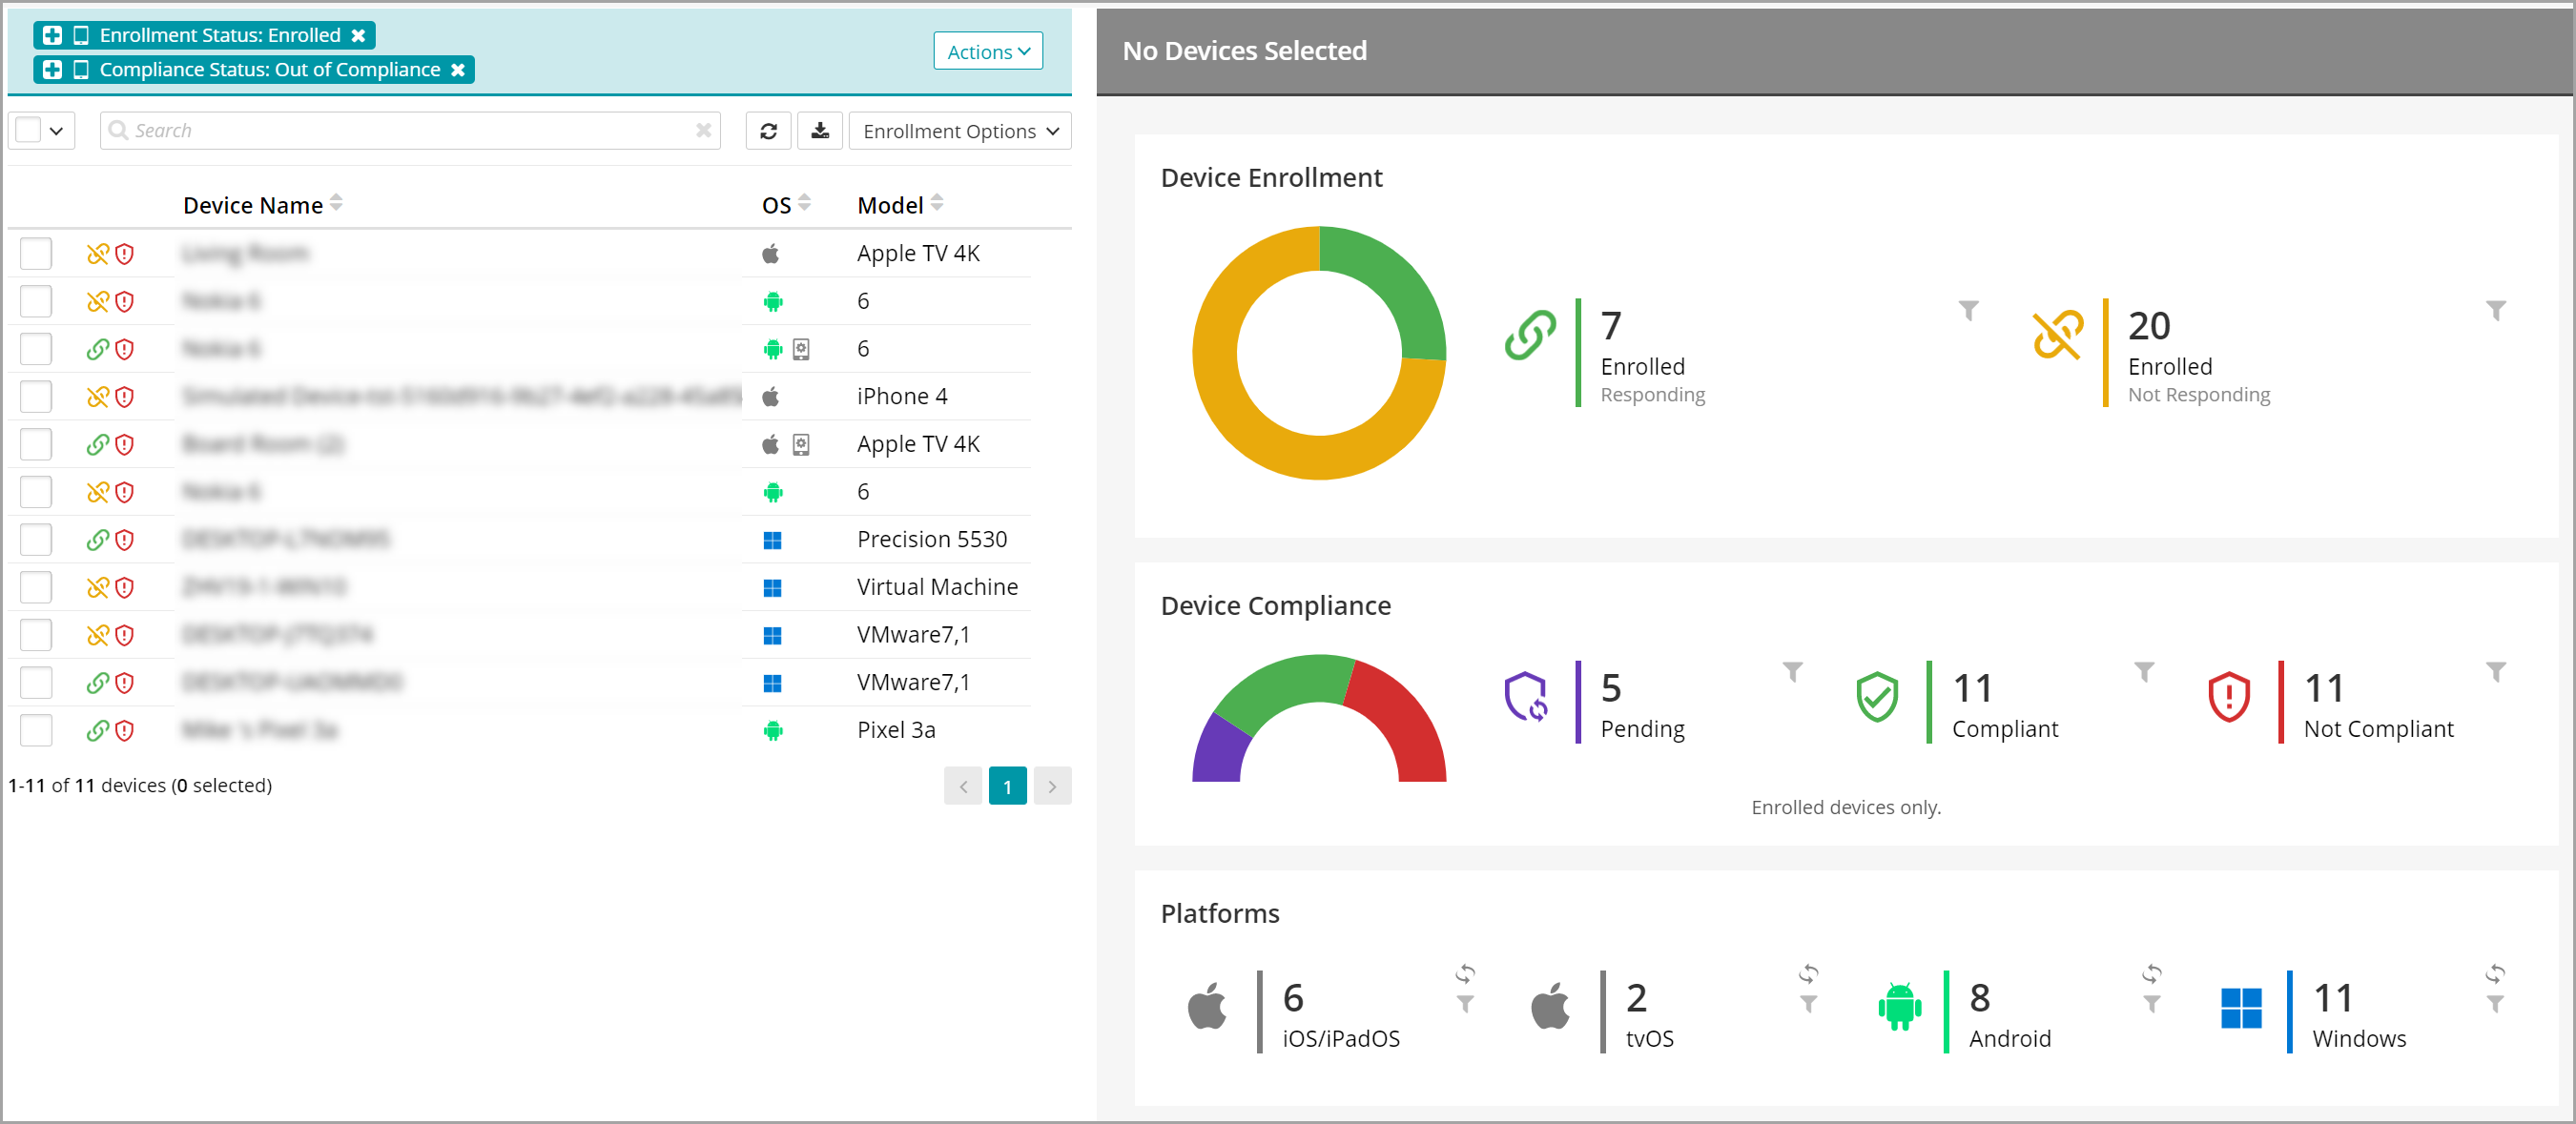The image size is (2576, 1124).
Task: Click the download export icon
Action: [x=819, y=131]
